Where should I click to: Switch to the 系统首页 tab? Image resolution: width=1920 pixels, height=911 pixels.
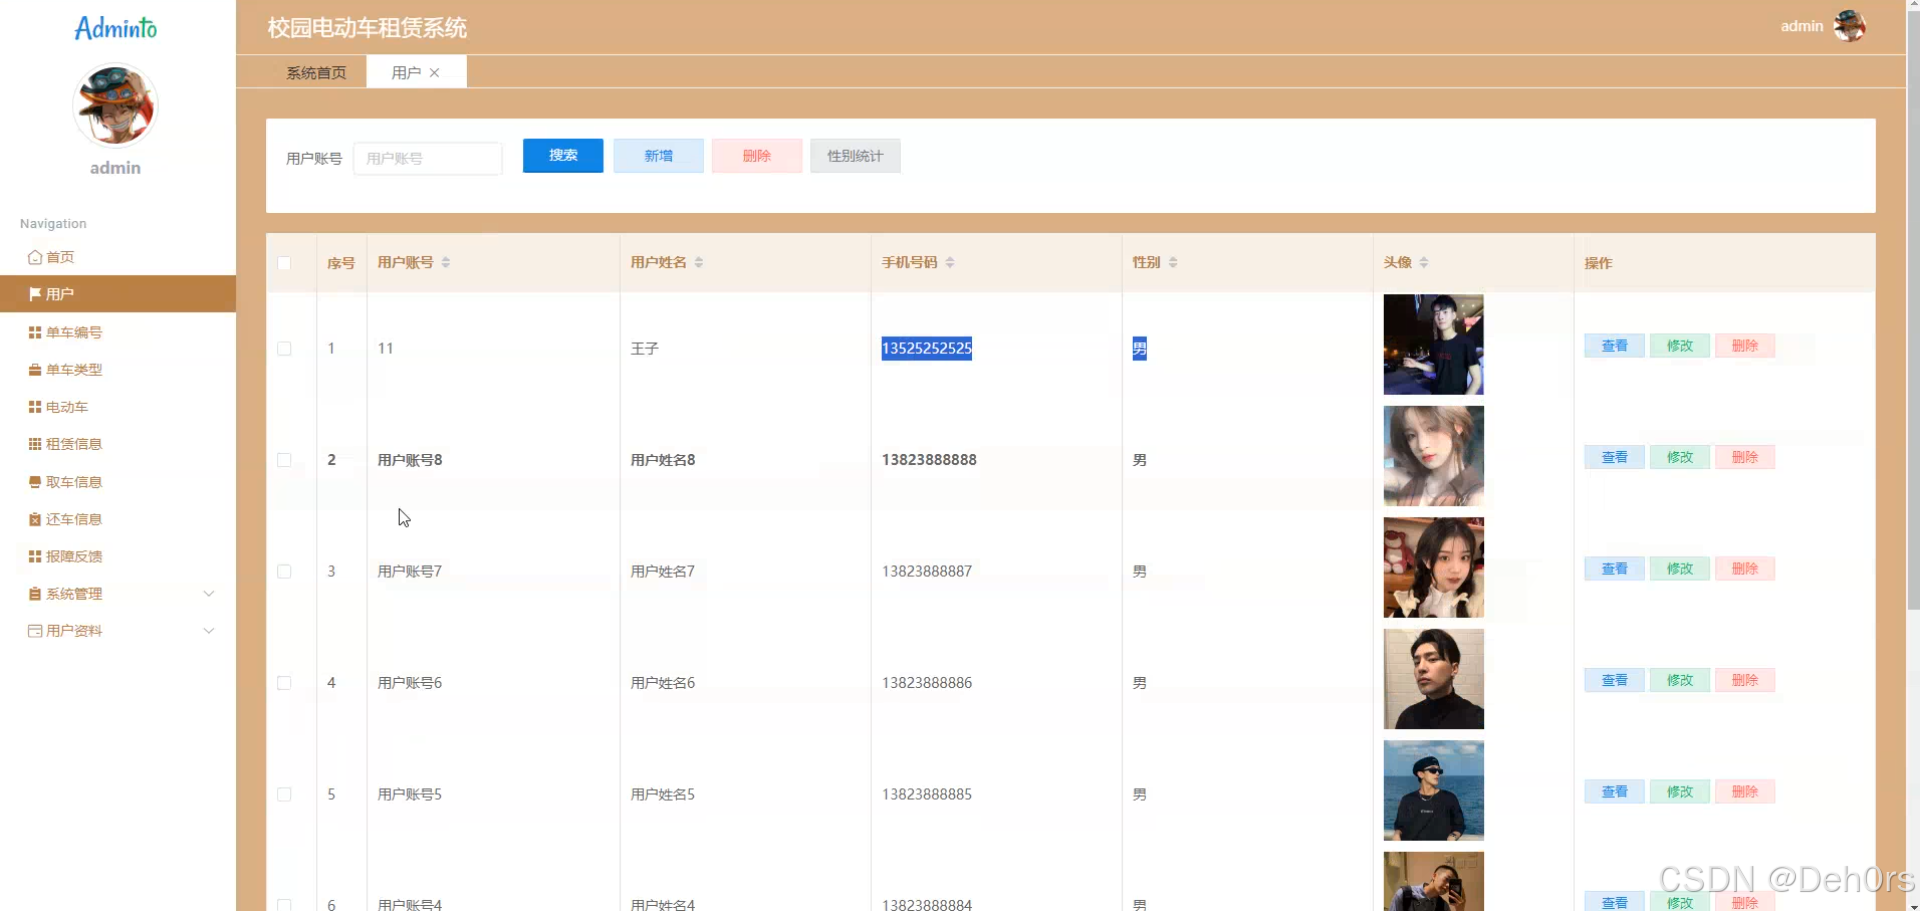[316, 72]
